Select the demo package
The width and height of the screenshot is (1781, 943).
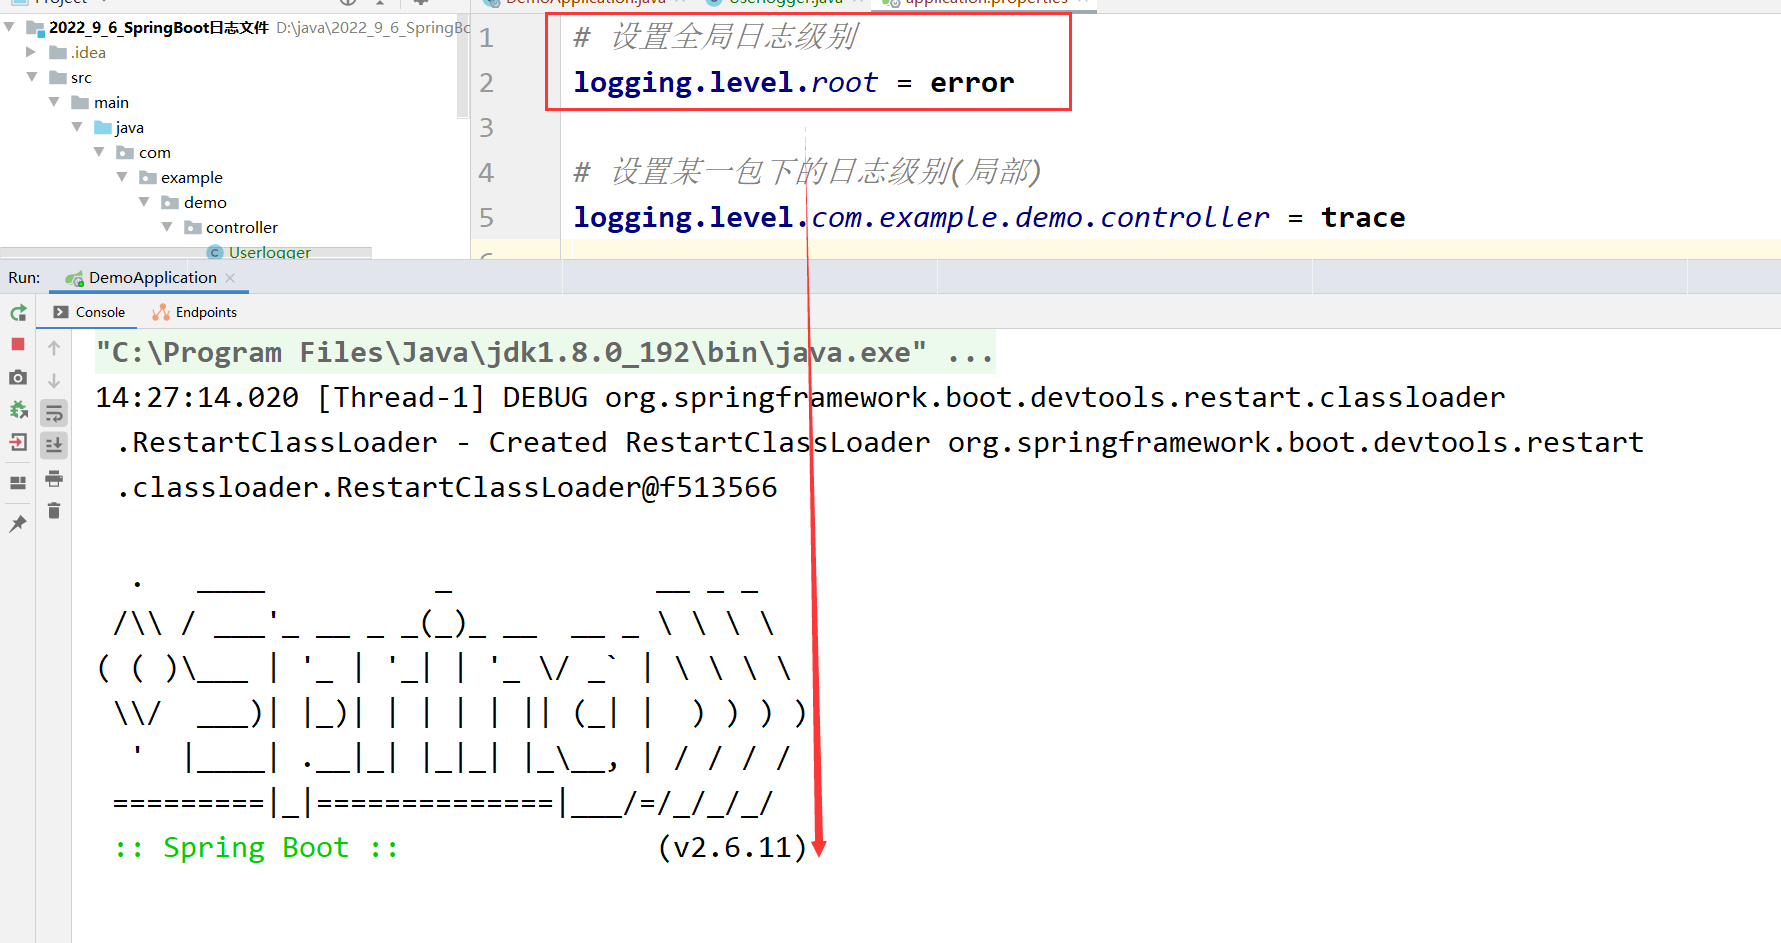pyautogui.click(x=195, y=202)
